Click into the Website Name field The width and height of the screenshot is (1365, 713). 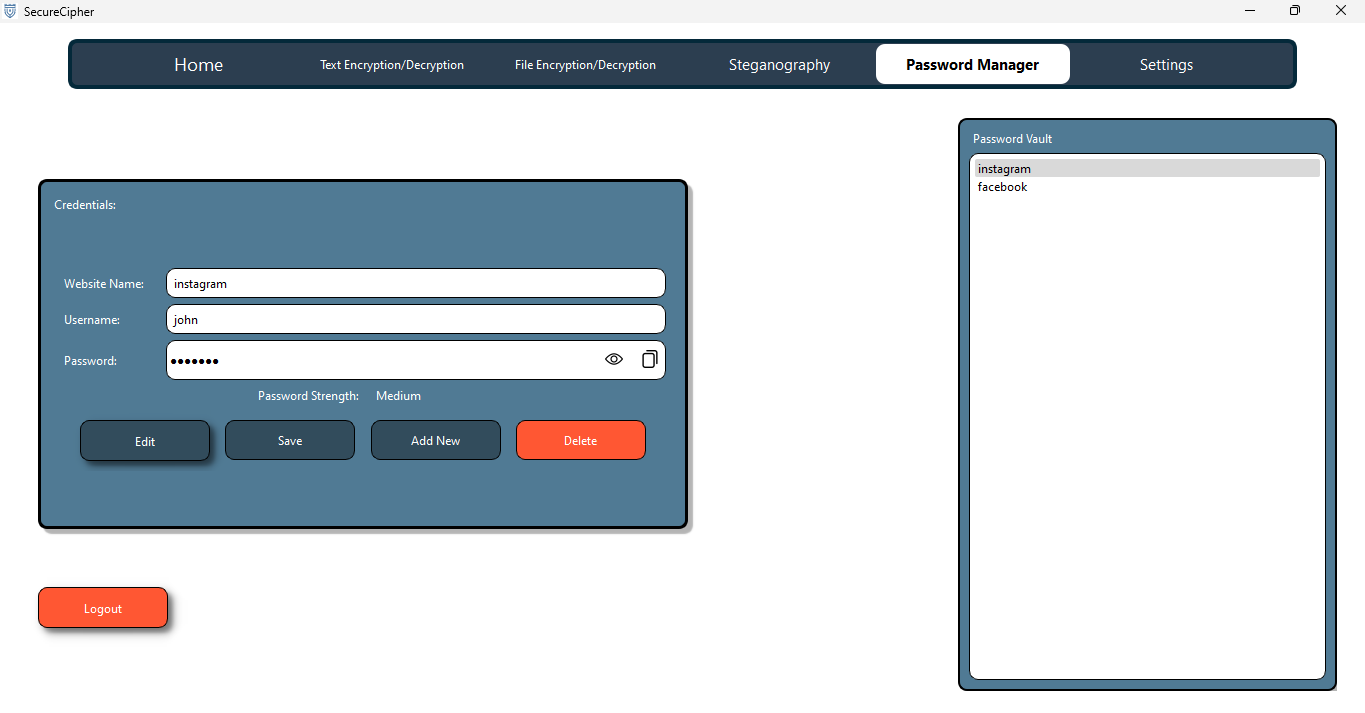[x=415, y=284]
